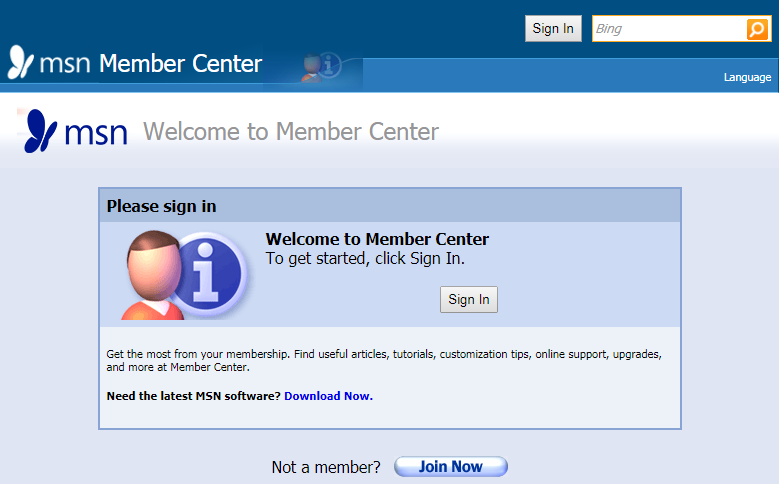Viewport: 779px width, 493px height.
Task: Follow the Download Now link
Action: coord(328,396)
